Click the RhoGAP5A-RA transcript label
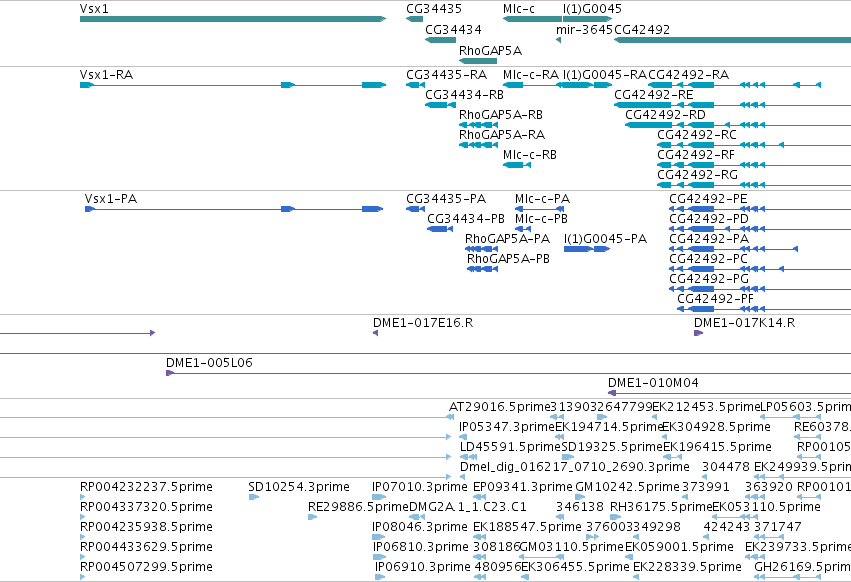Screen dimensions: 851x582 pos(501,135)
